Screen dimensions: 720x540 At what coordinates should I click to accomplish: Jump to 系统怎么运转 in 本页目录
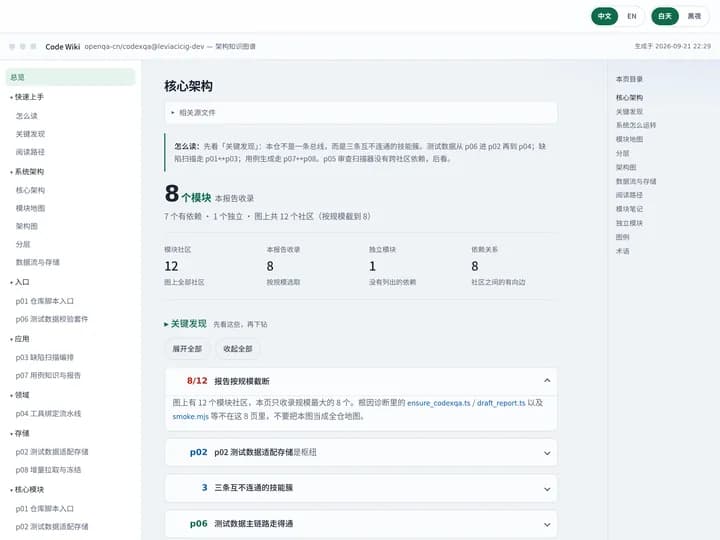(636, 125)
